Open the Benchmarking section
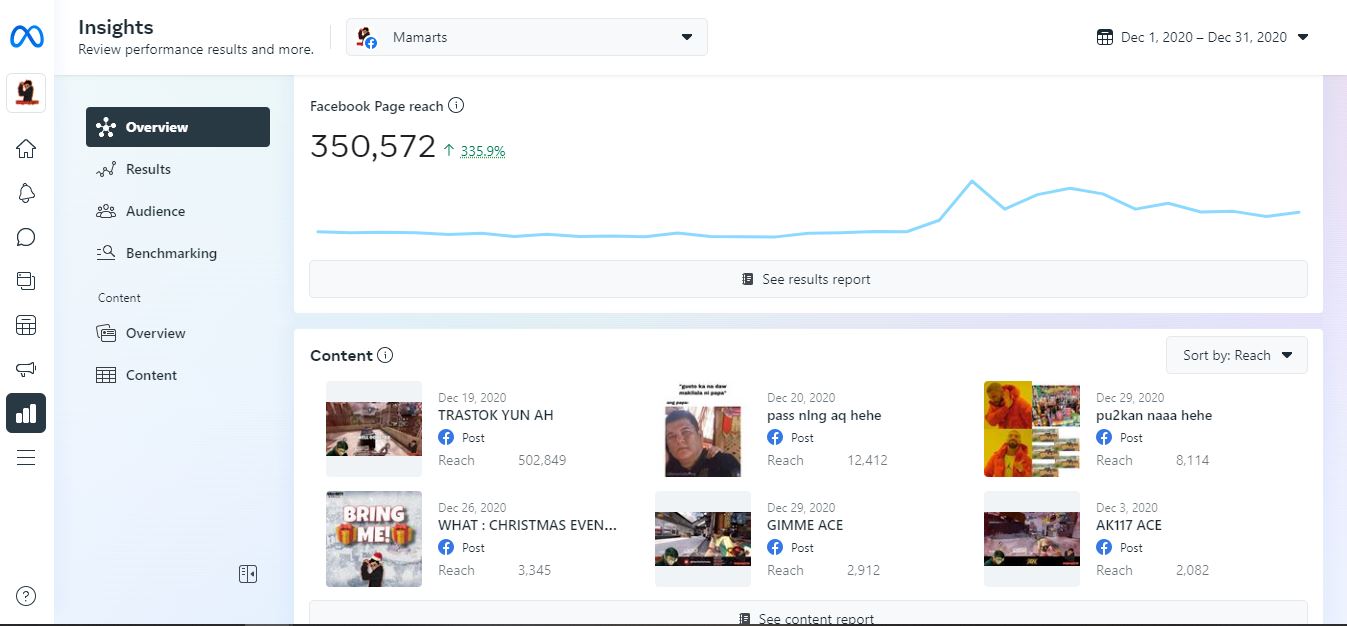Viewport: 1347px width, 626px height. point(178,253)
